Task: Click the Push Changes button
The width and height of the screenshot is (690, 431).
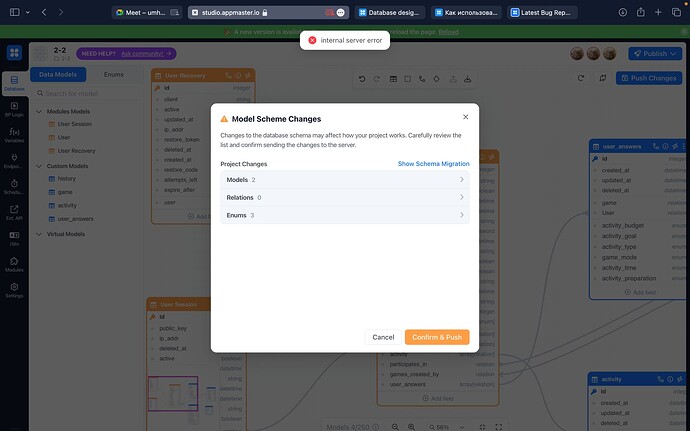Action: pos(649,78)
